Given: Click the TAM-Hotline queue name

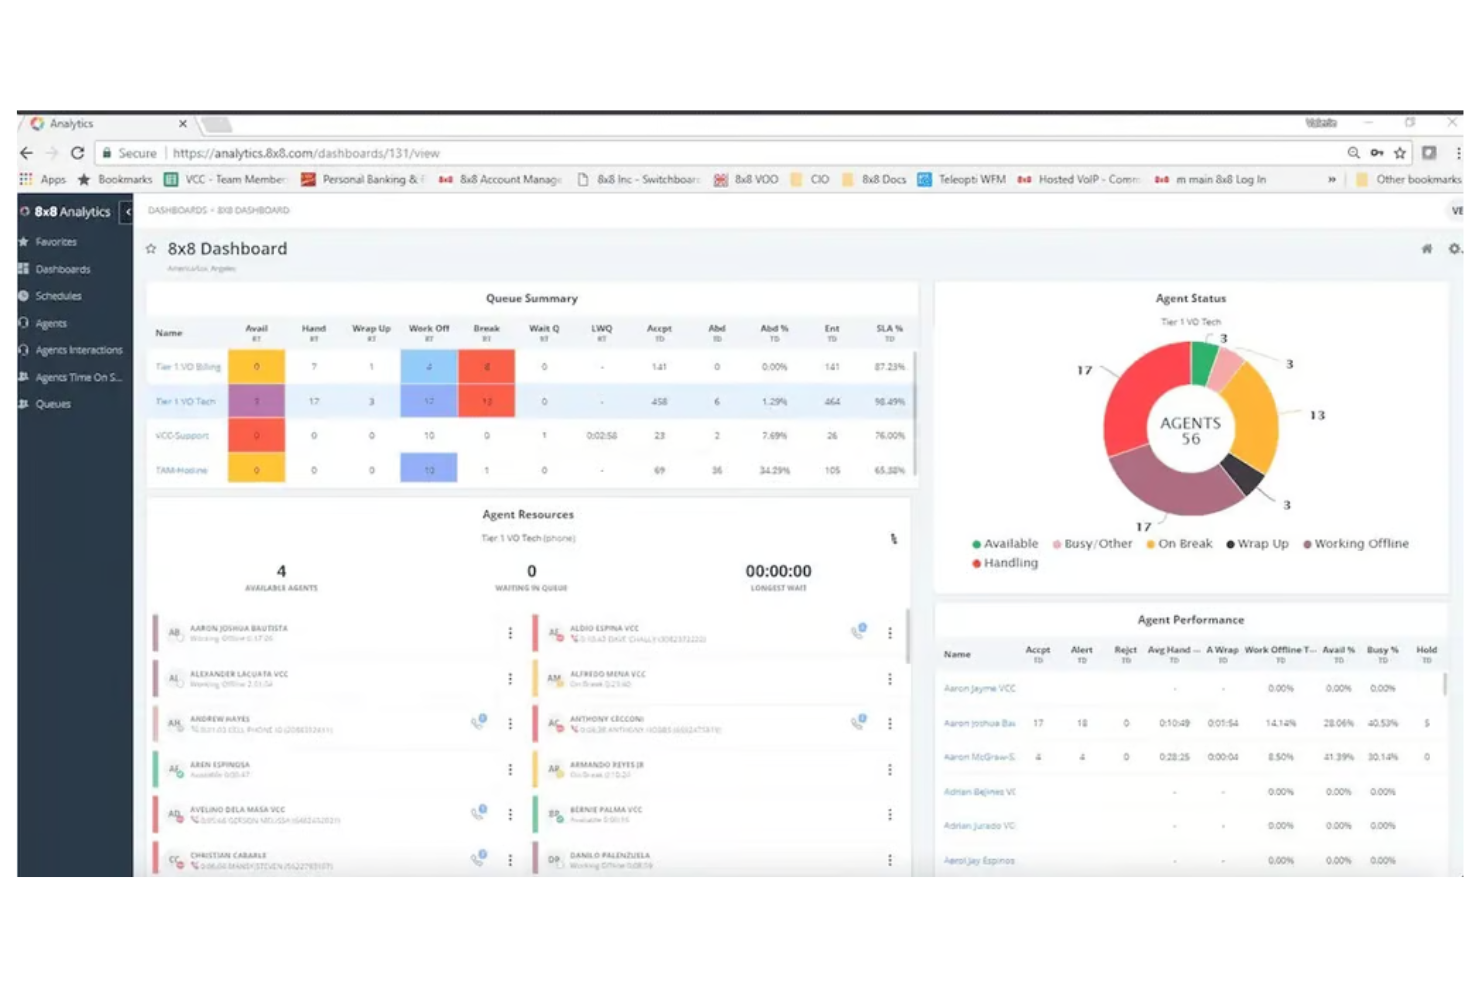Looking at the screenshot, I should (181, 470).
